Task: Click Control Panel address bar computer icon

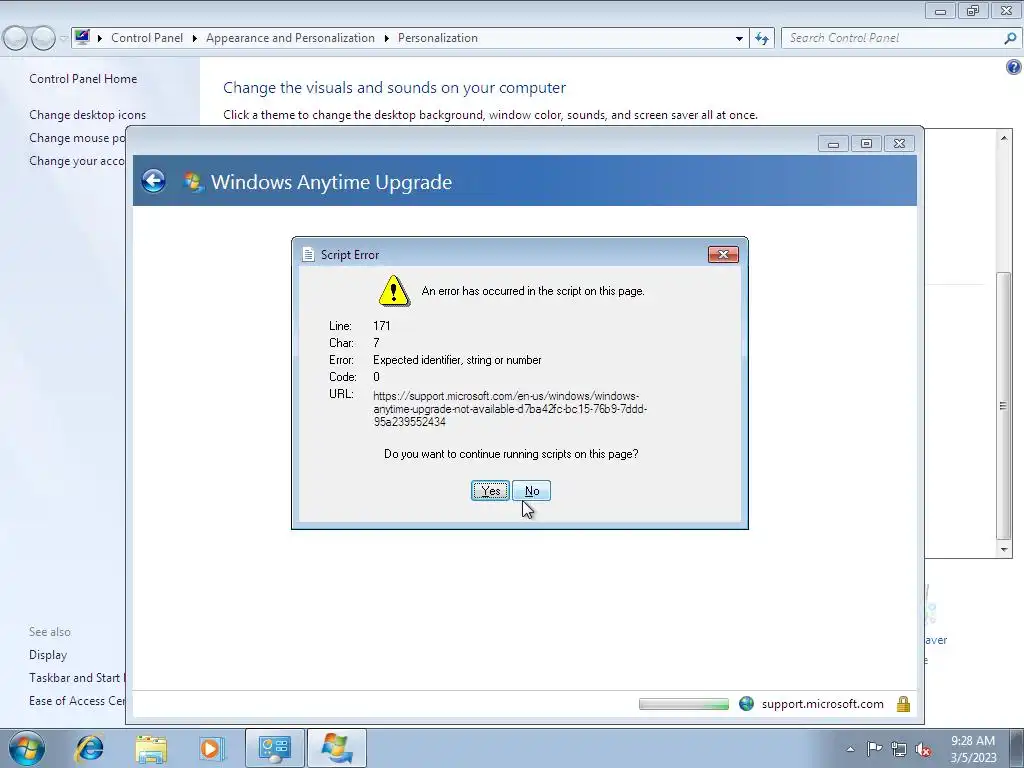Action: [x=82, y=37]
